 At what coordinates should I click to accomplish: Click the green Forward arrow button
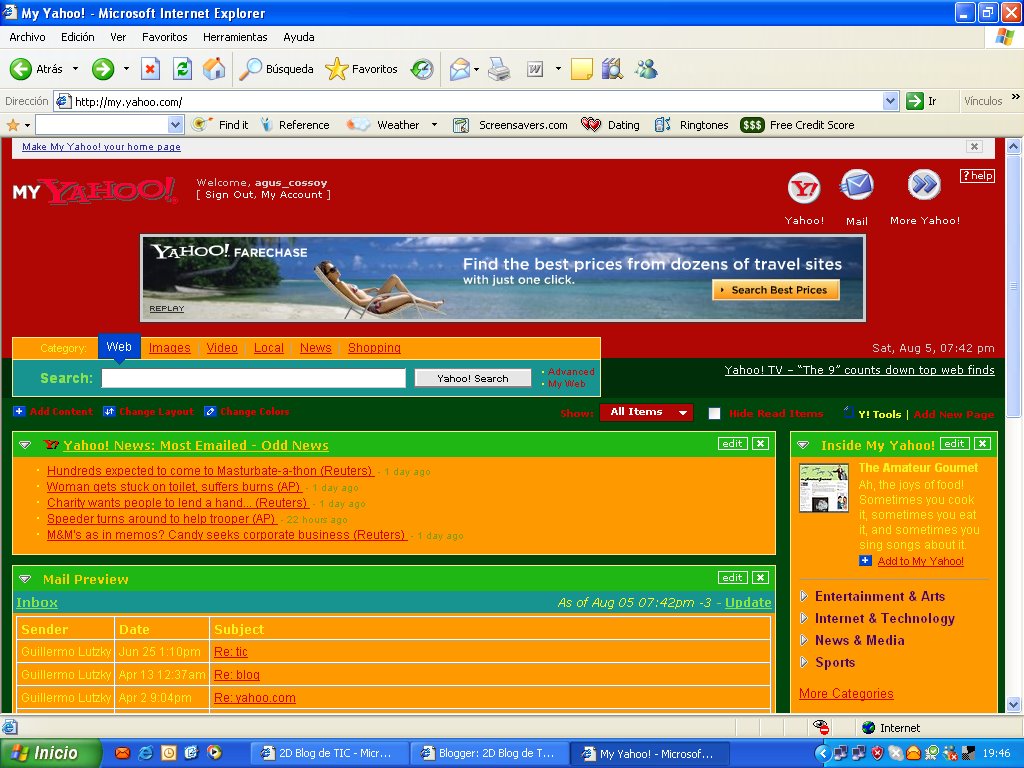[x=103, y=69]
